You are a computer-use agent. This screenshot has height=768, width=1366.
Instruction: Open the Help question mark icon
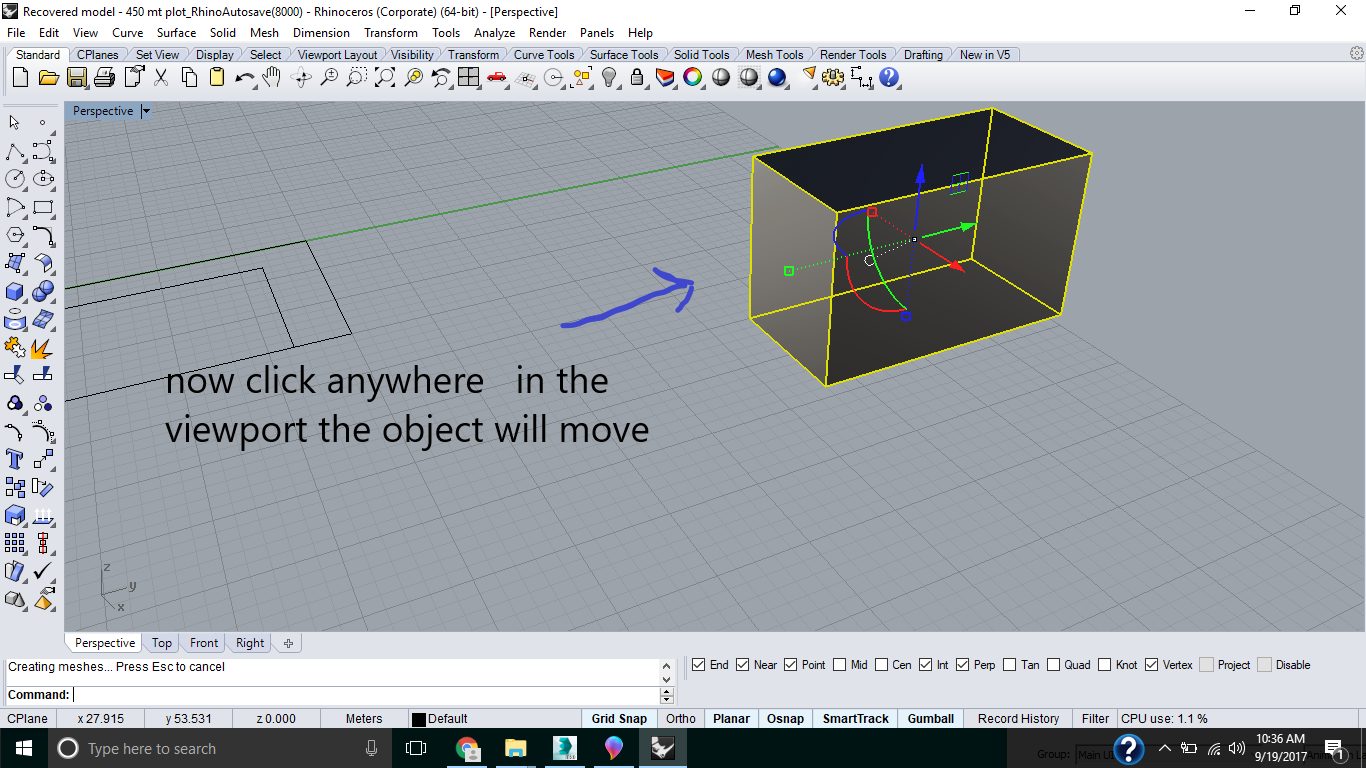coord(889,77)
